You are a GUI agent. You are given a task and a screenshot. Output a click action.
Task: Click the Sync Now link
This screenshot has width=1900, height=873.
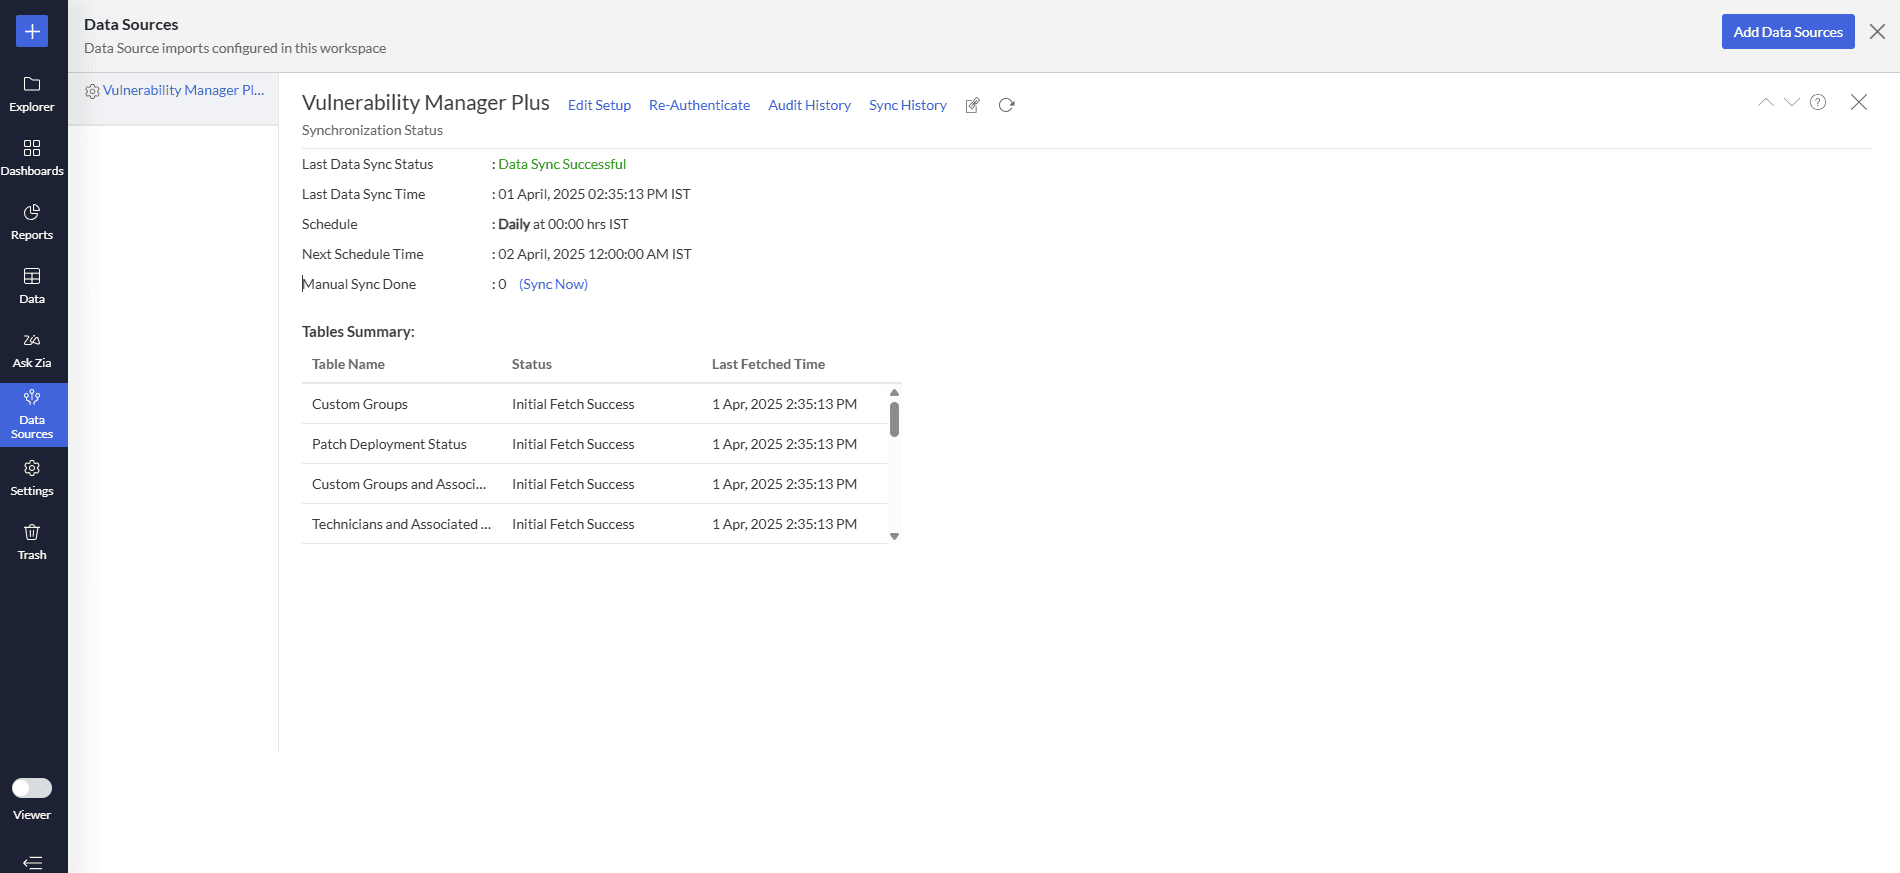(553, 284)
